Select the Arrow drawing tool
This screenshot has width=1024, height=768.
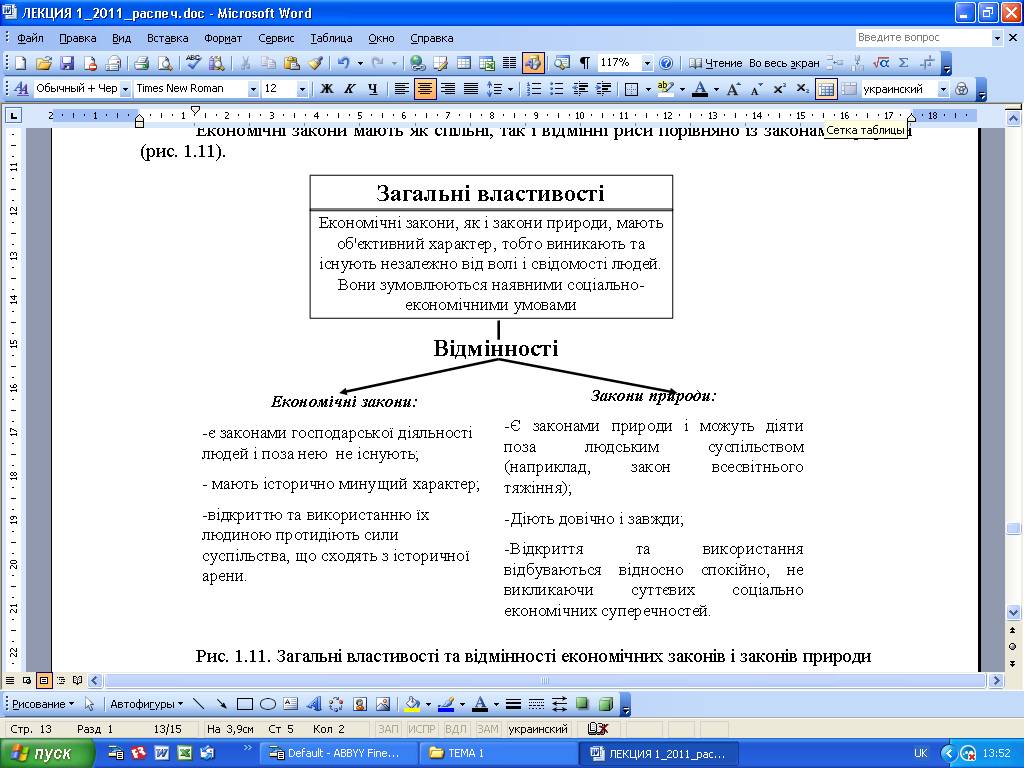[221, 704]
